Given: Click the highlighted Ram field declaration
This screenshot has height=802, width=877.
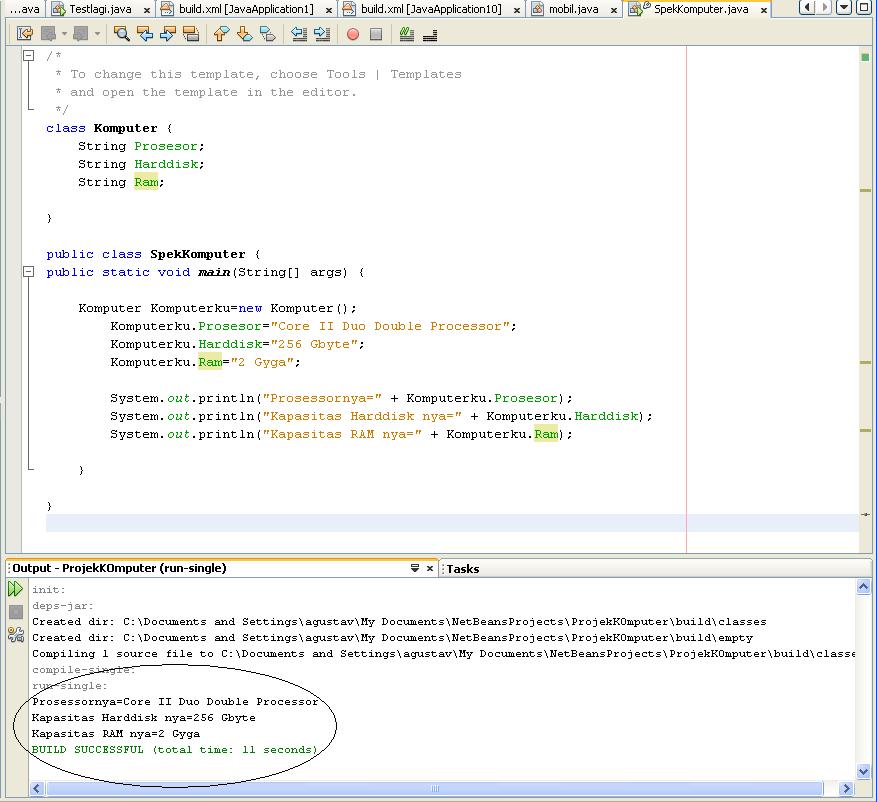Looking at the screenshot, I should (146, 182).
